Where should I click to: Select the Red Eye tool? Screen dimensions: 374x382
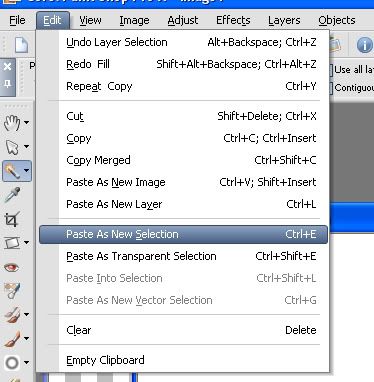pyautogui.click(x=11, y=267)
